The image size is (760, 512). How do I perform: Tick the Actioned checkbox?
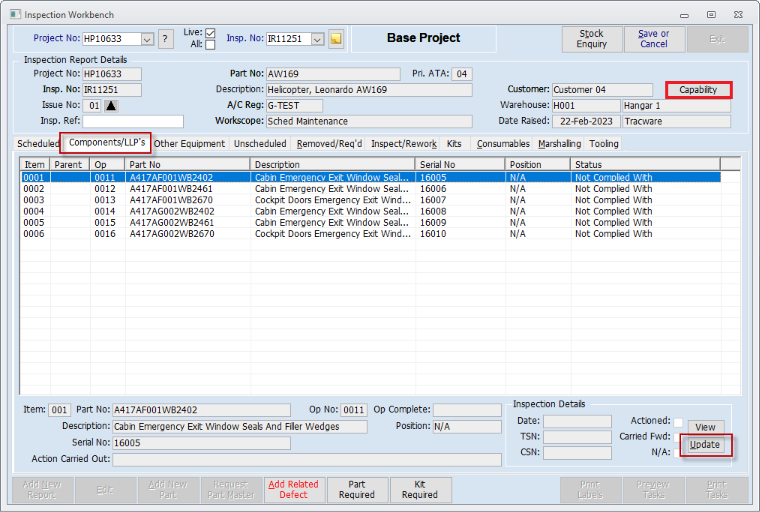(679, 422)
